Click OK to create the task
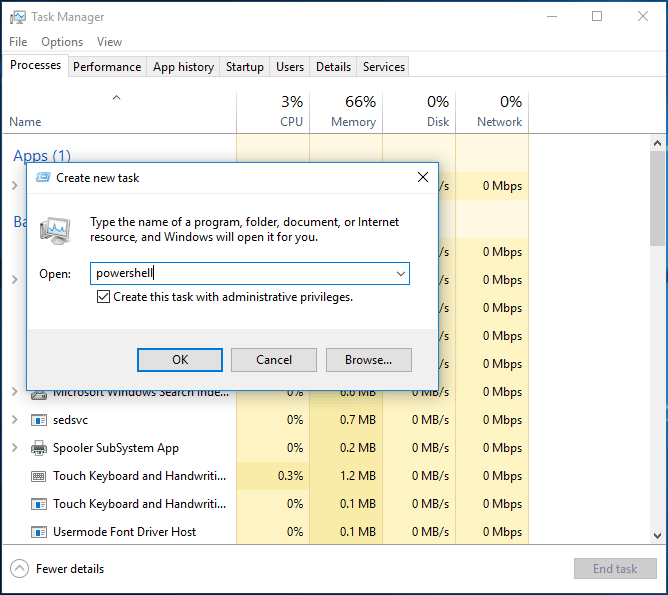Viewport: 668px width, 595px height. coord(180,360)
